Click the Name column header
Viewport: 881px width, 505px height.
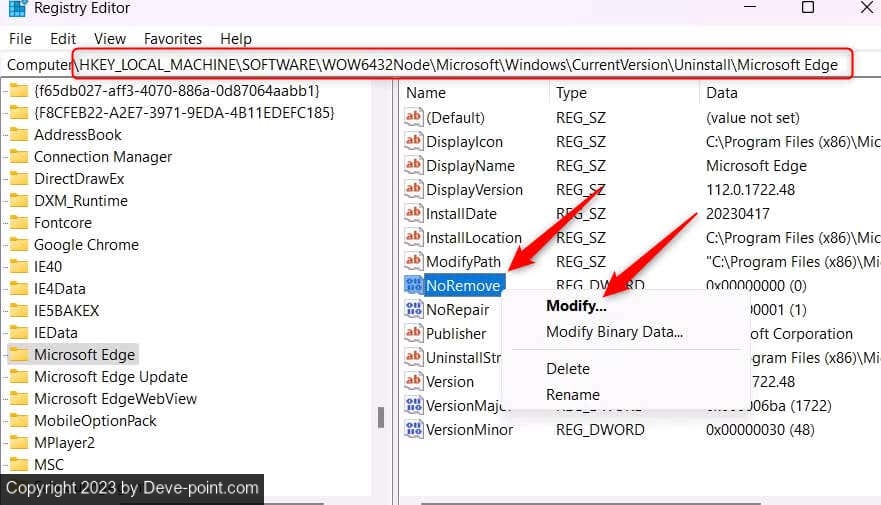(426, 93)
